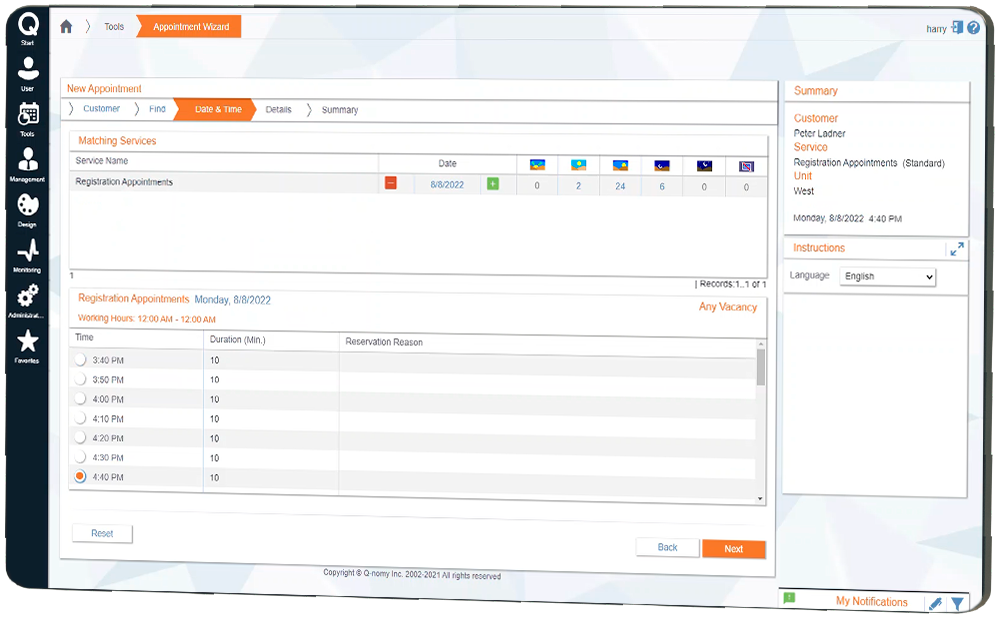Click the morning sun time slot icon
This screenshot has width=1001, height=622.
click(x=578, y=165)
